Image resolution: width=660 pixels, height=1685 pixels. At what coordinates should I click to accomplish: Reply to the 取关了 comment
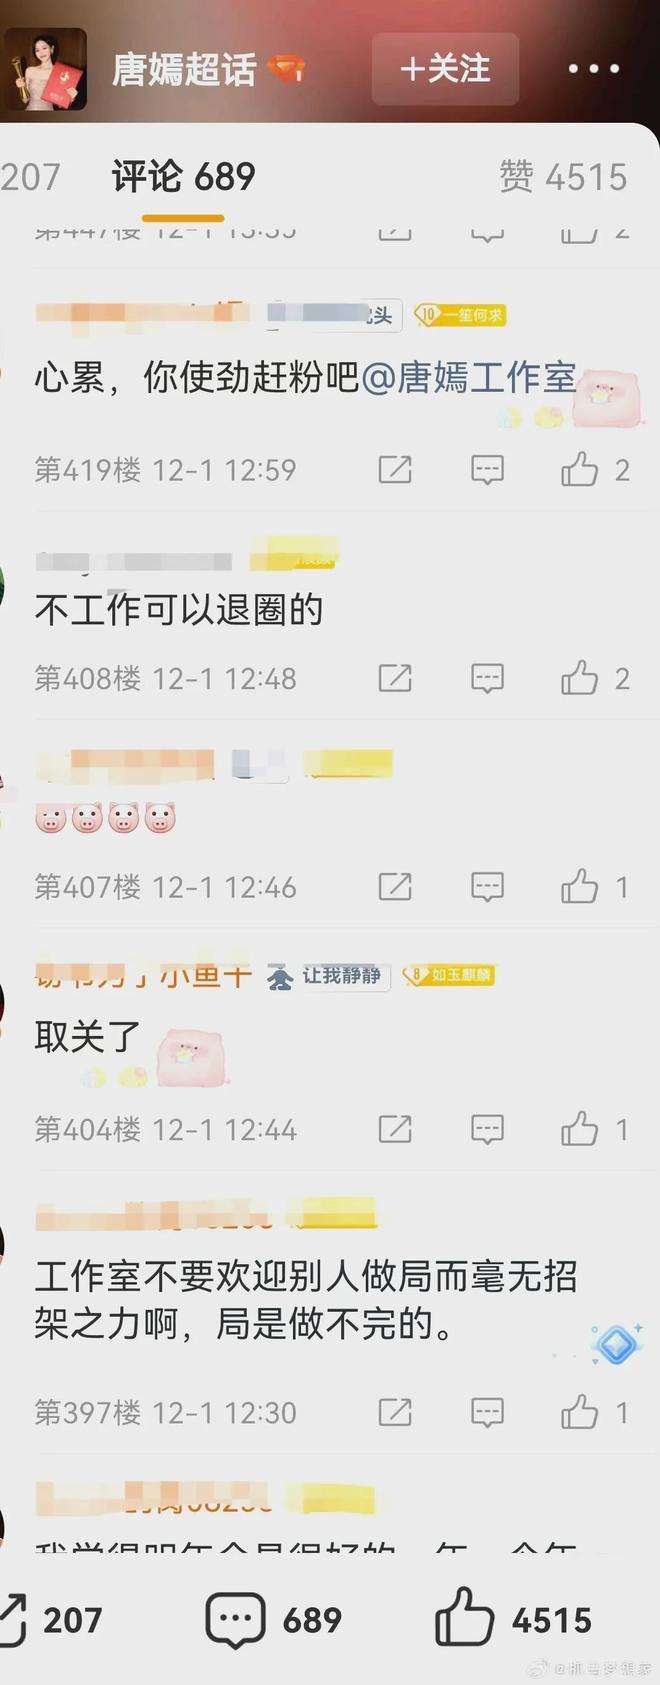click(487, 1129)
